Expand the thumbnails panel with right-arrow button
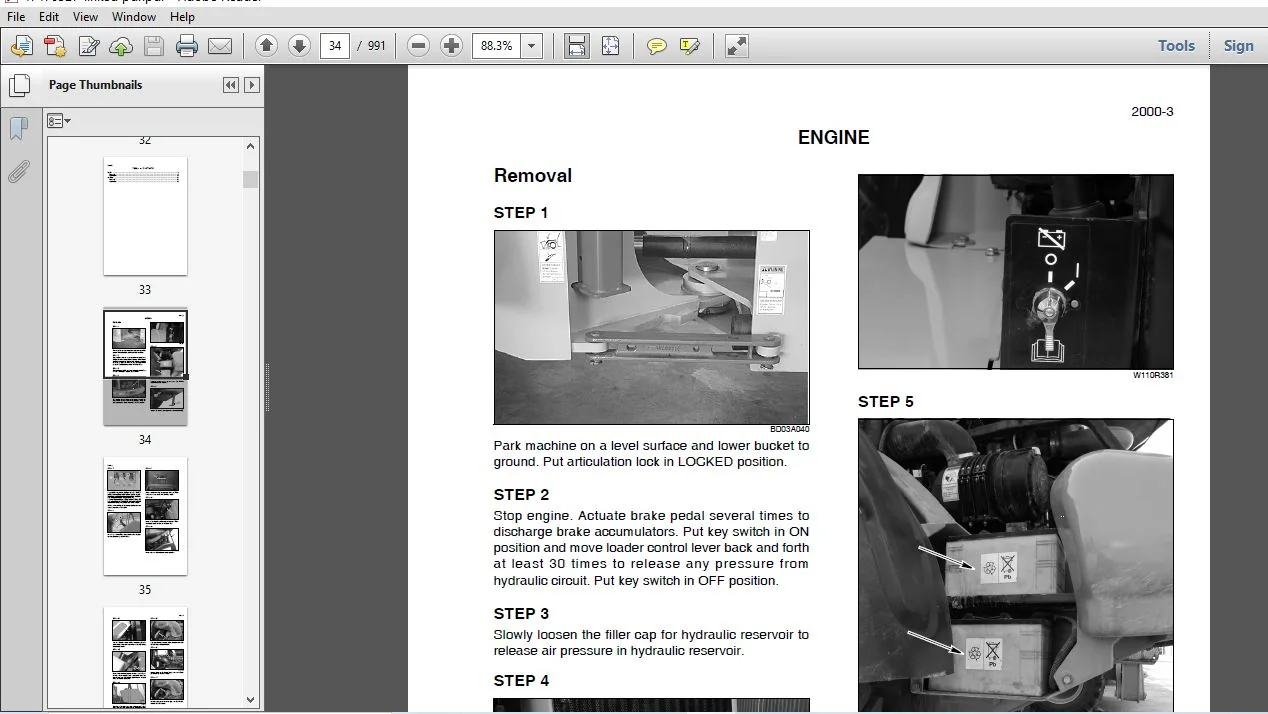Image resolution: width=1268 pixels, height=714 pixels. pos(252,85)
